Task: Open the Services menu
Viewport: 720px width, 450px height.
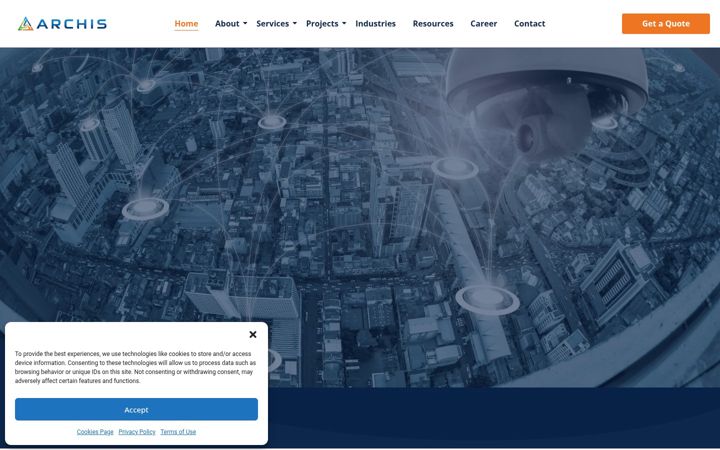Action: [273, 23]
